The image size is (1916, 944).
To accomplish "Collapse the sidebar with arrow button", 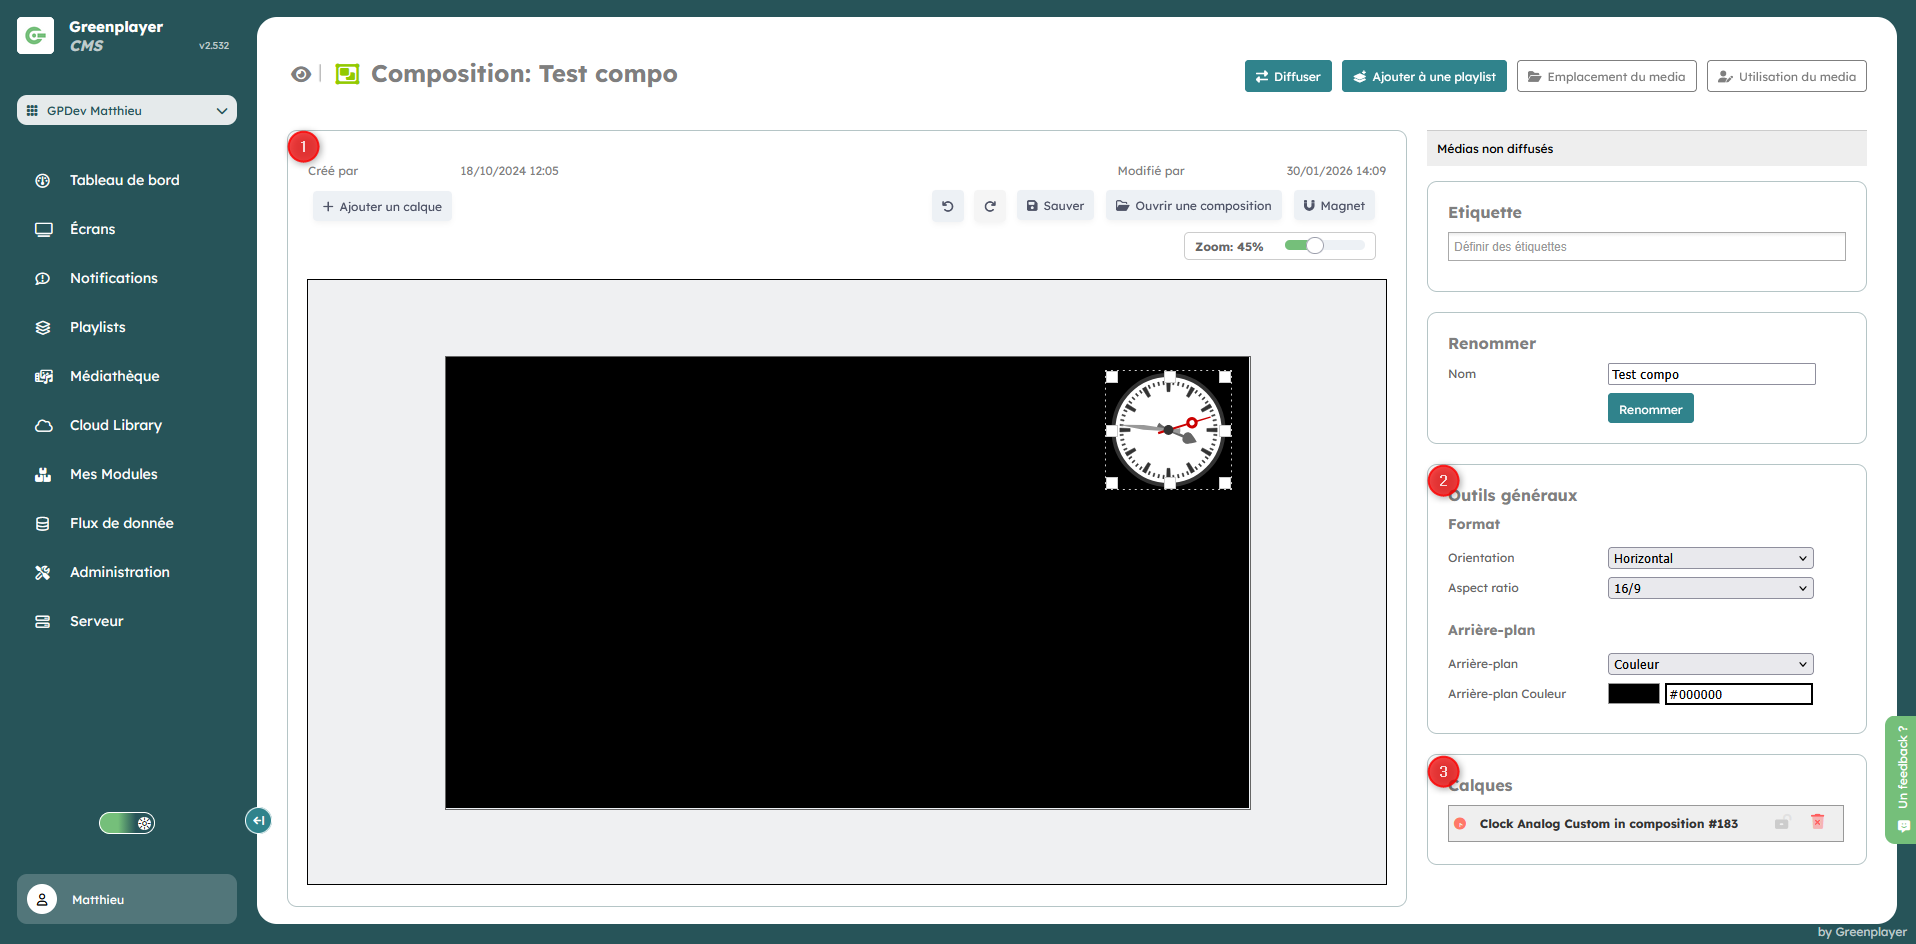I will click(258, 821).
